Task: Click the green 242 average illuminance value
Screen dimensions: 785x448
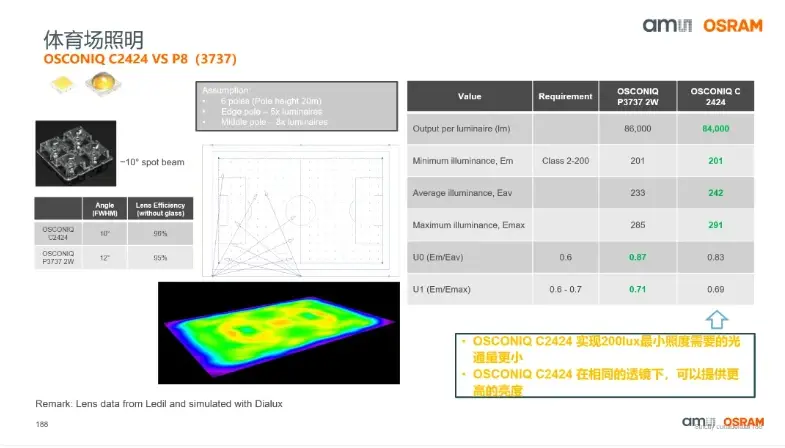Action: tap(715, 193)
